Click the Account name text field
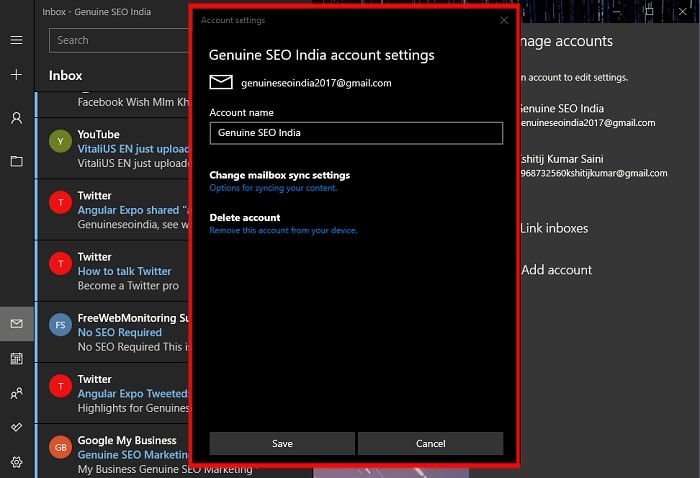The image size is (700, 478). 356,133
